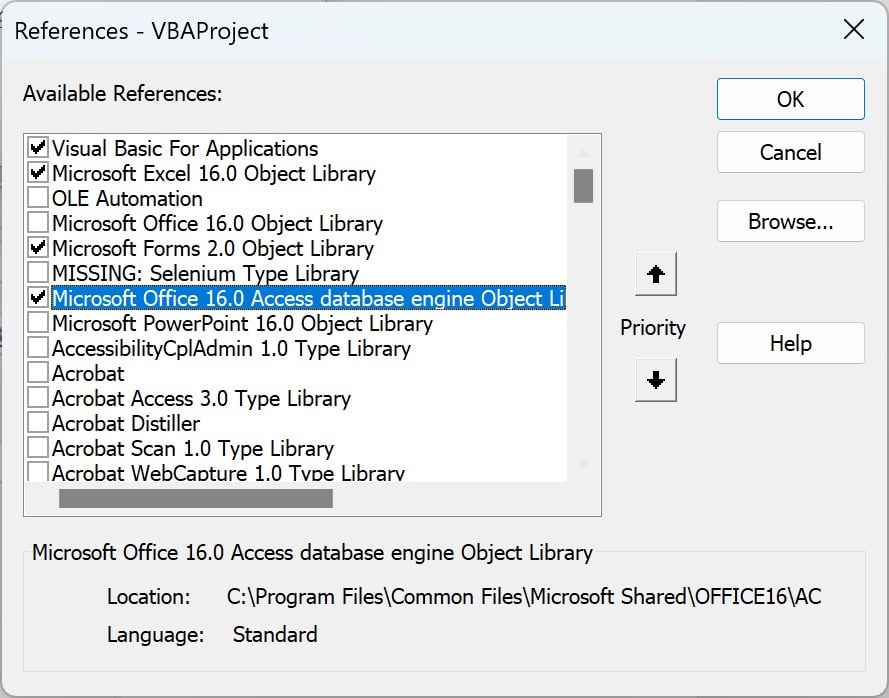The image size is (889, 698).
Task: Select the Acrobat list entry text
Action: 88,373
